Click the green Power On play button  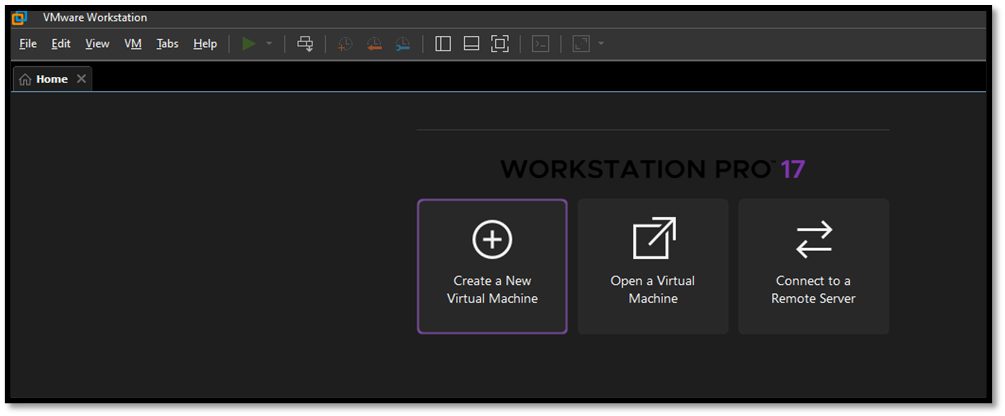(x=249, y=44)
